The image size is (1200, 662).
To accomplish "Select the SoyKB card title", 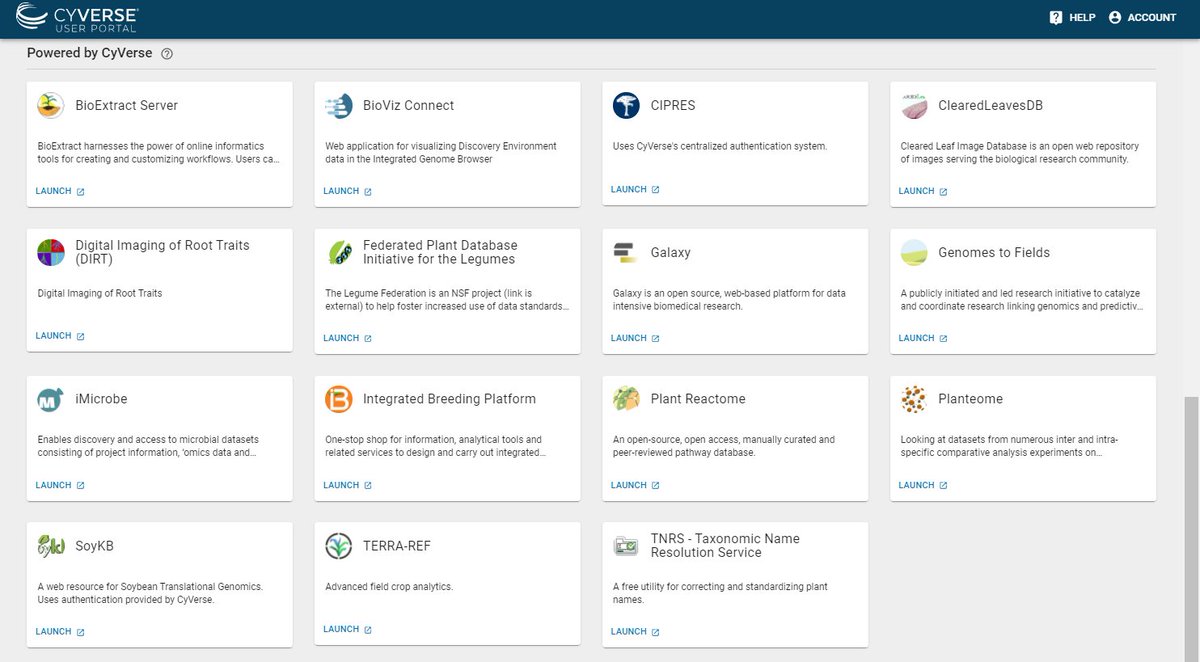I will pos(94,546).
